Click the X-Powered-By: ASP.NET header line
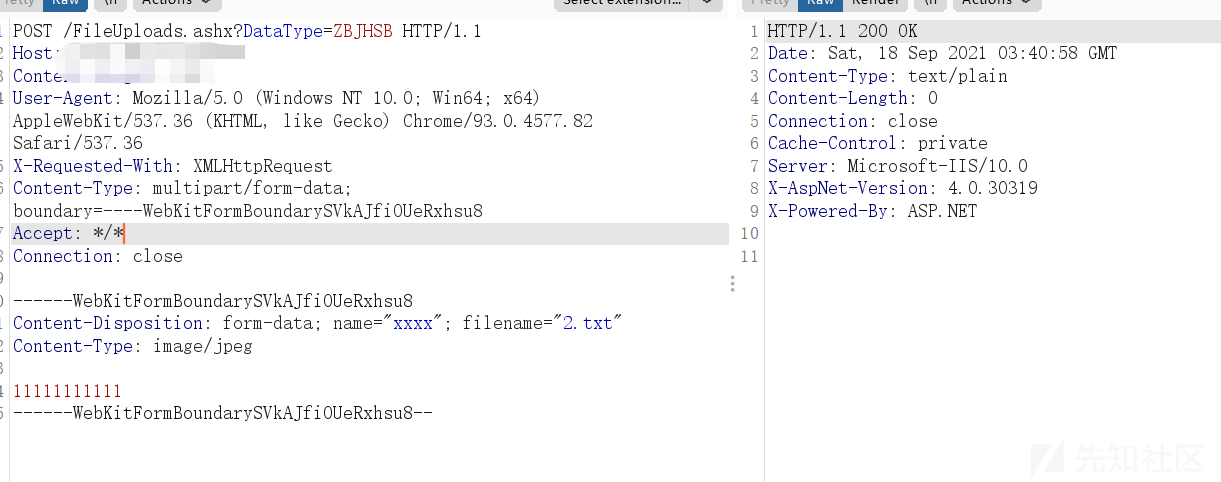 (x=872, y=211)
